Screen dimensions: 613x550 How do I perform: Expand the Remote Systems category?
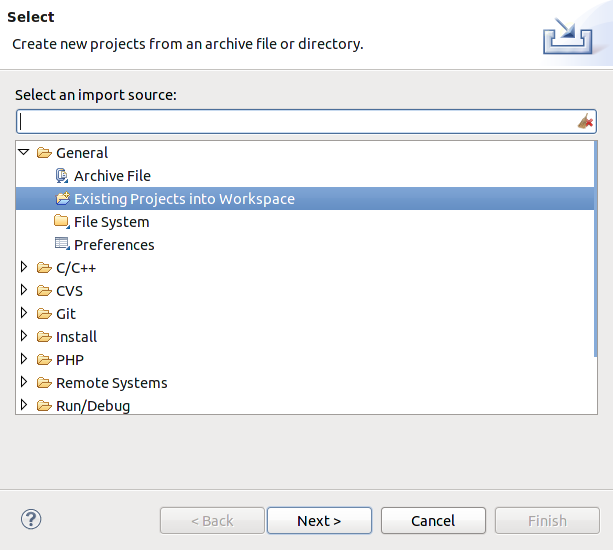(x=24, y=382)
